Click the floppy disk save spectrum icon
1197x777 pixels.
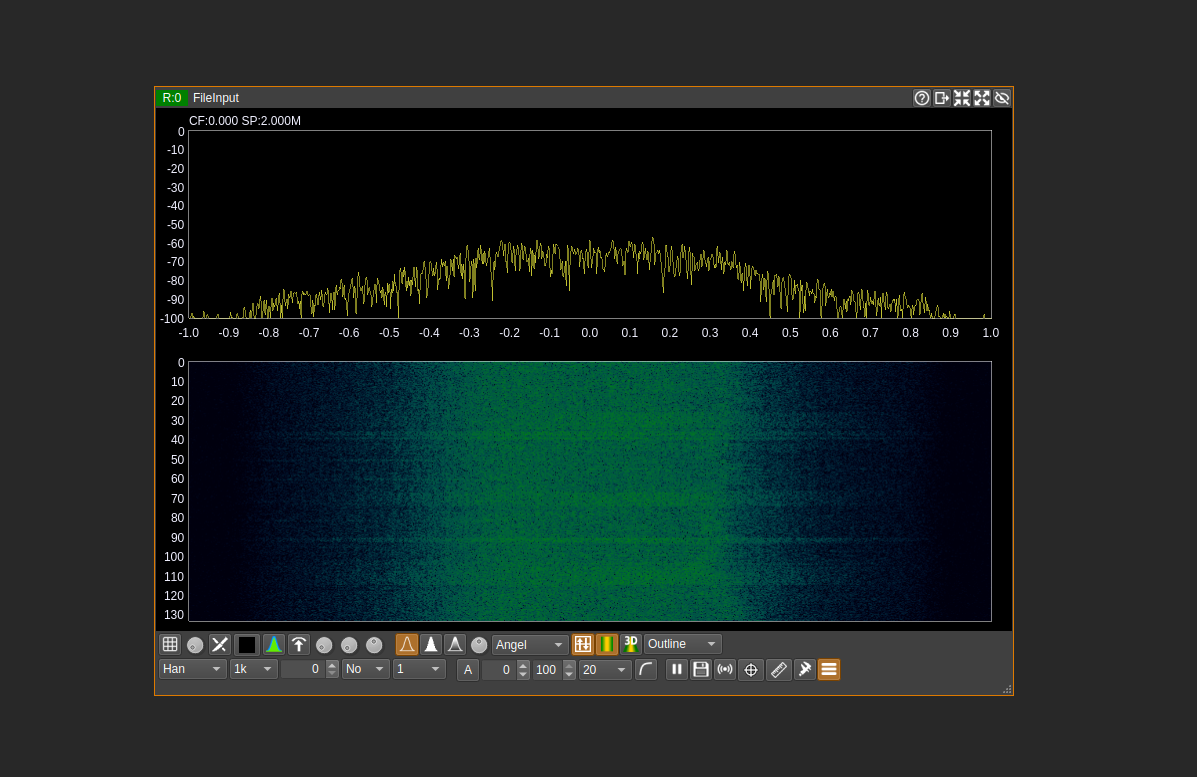pos(701,669)
